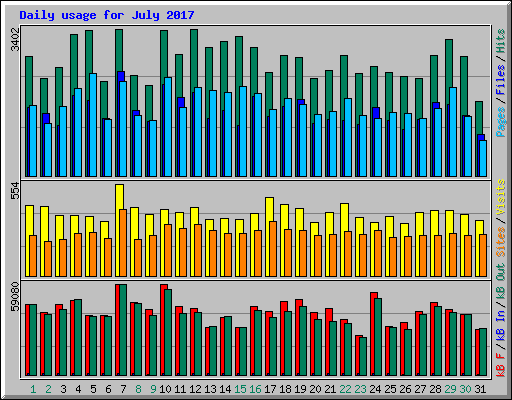Click day label 21 on the x-axis
512x400 pixels.
pos(330,389)
